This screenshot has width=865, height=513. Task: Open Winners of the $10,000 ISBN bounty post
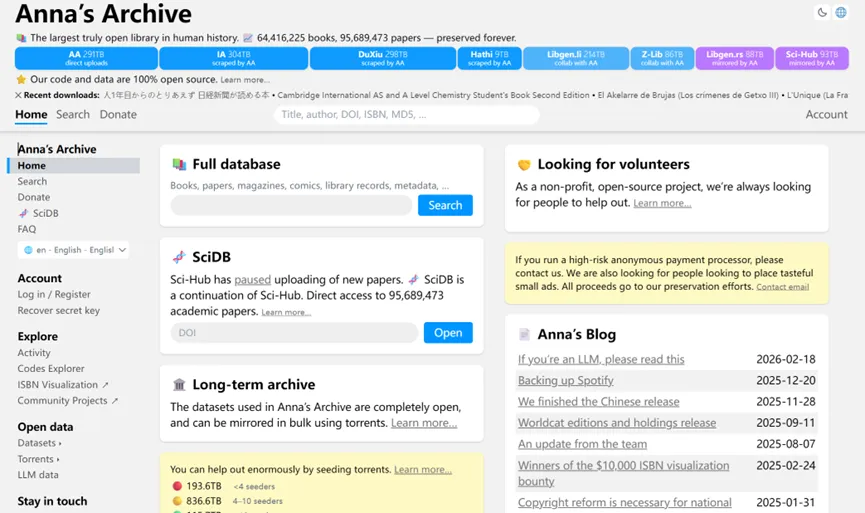(623, 473)
